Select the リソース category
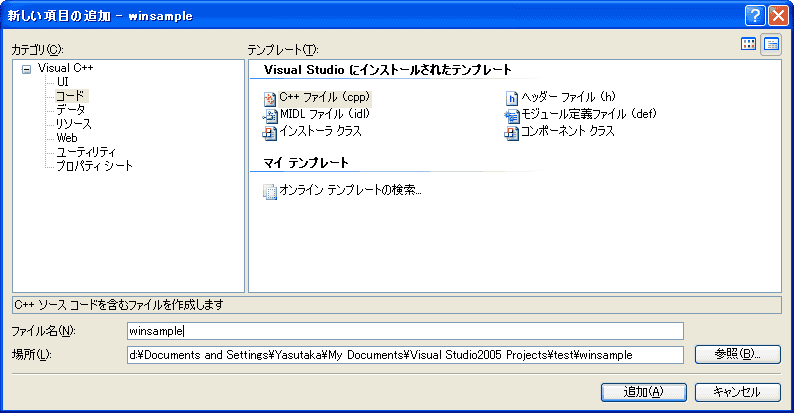The image size is (794, 413). click(74, 123)
